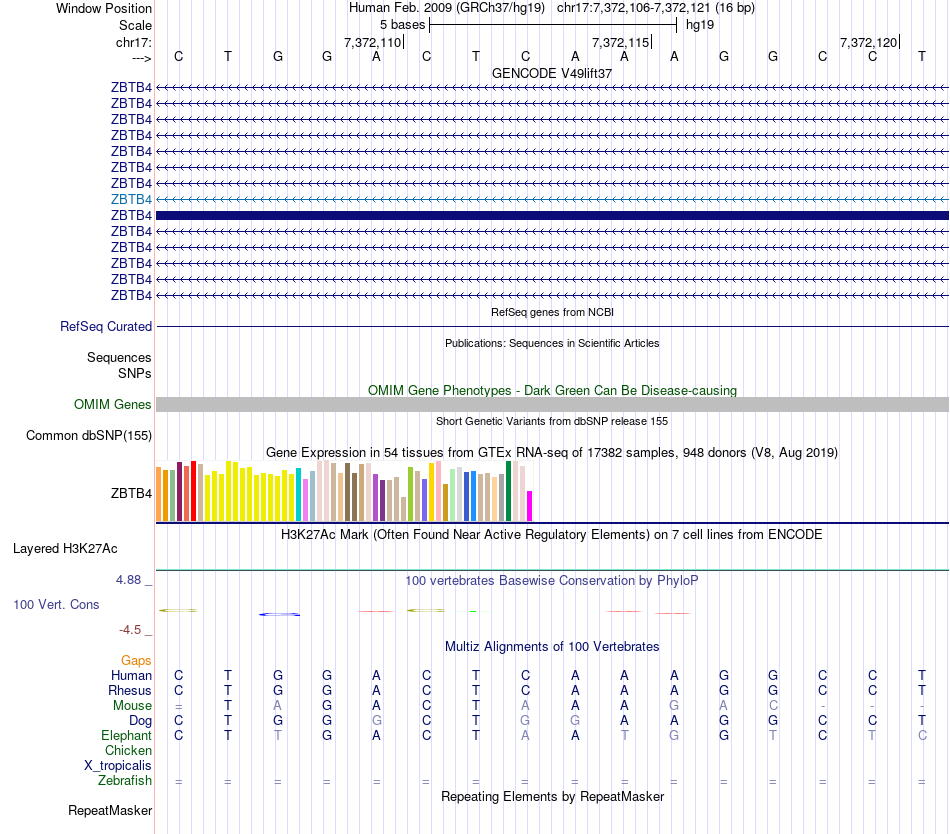950x834 pixels.
Task: Open the OMIM Genes track label
Action: tap(112, 405)
